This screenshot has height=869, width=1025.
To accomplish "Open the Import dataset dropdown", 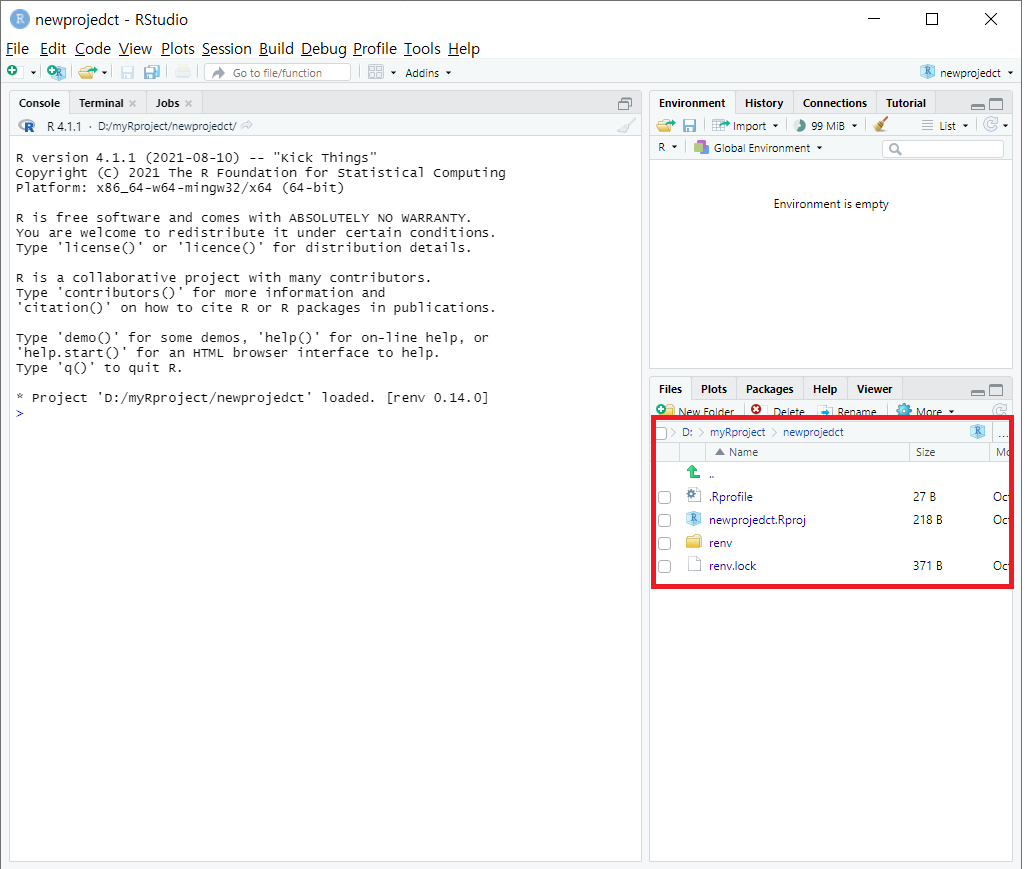I will coord(745,126).
